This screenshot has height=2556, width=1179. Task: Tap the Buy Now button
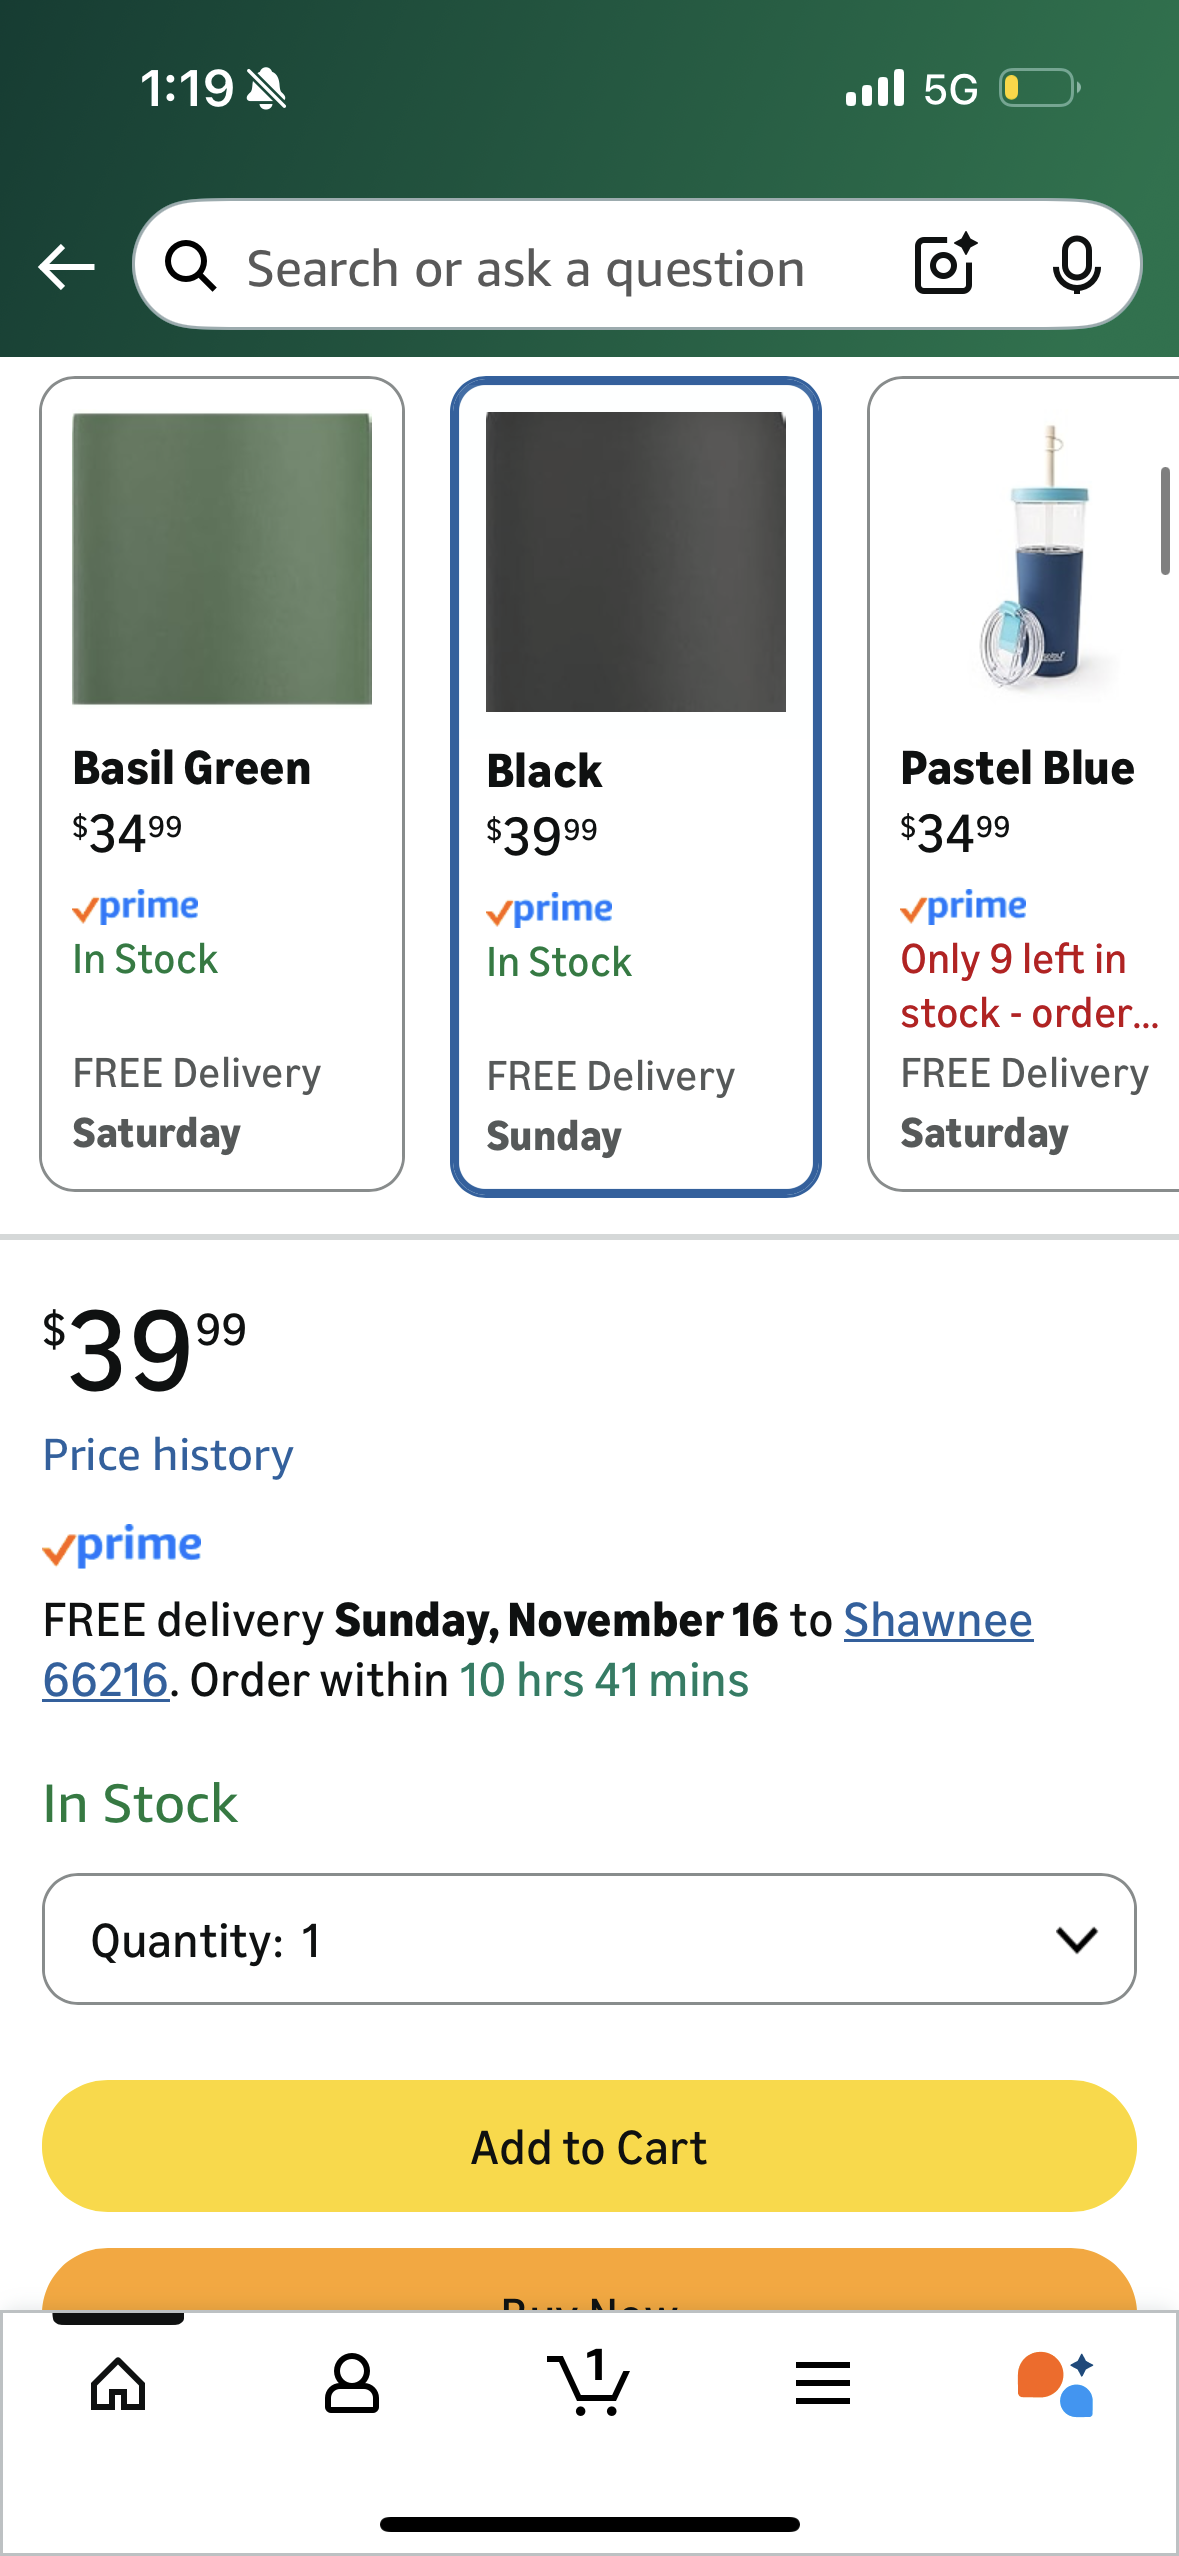[589, 2284]
